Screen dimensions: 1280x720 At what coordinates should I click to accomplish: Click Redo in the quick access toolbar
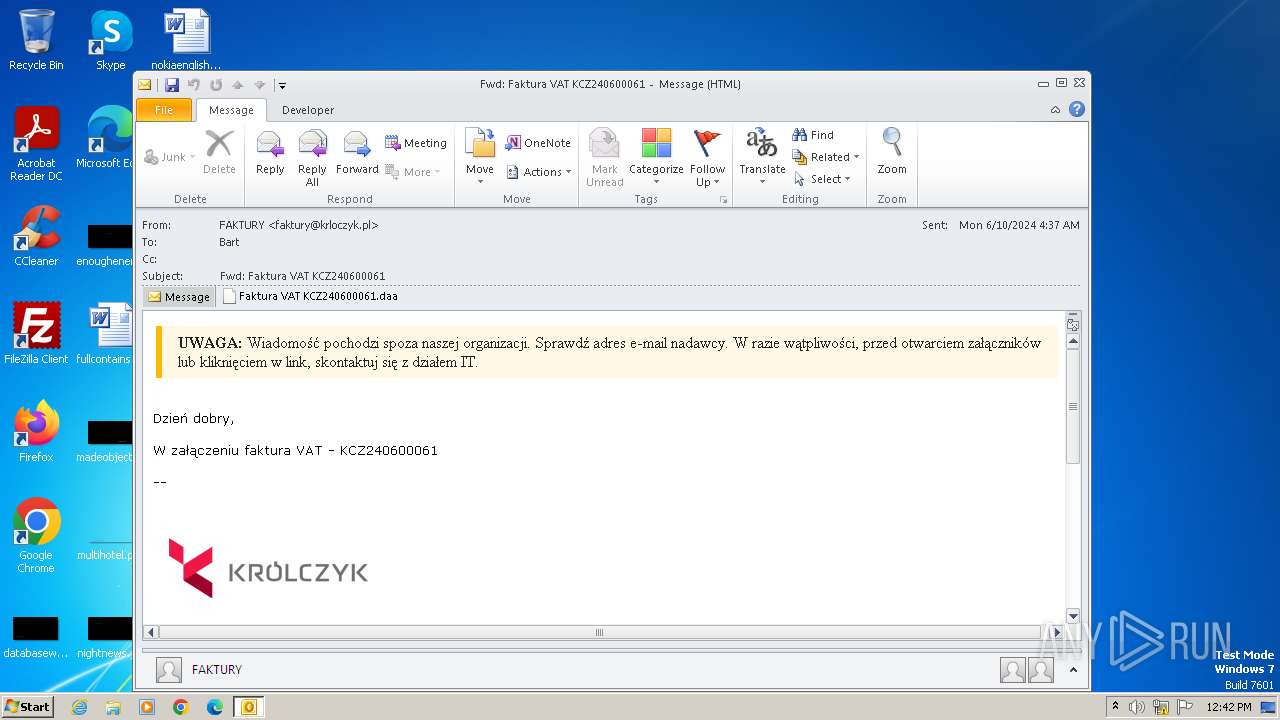216,85
